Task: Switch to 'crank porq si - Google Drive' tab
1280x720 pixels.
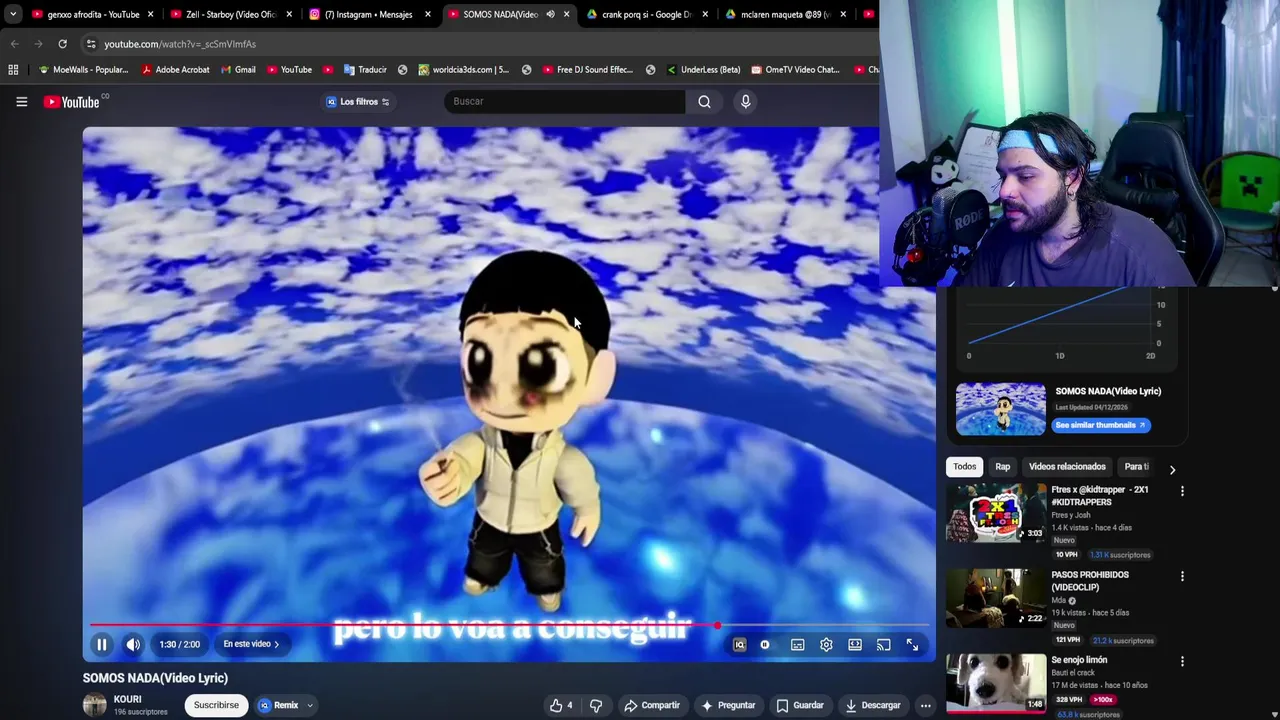Action: coord(645,14)
